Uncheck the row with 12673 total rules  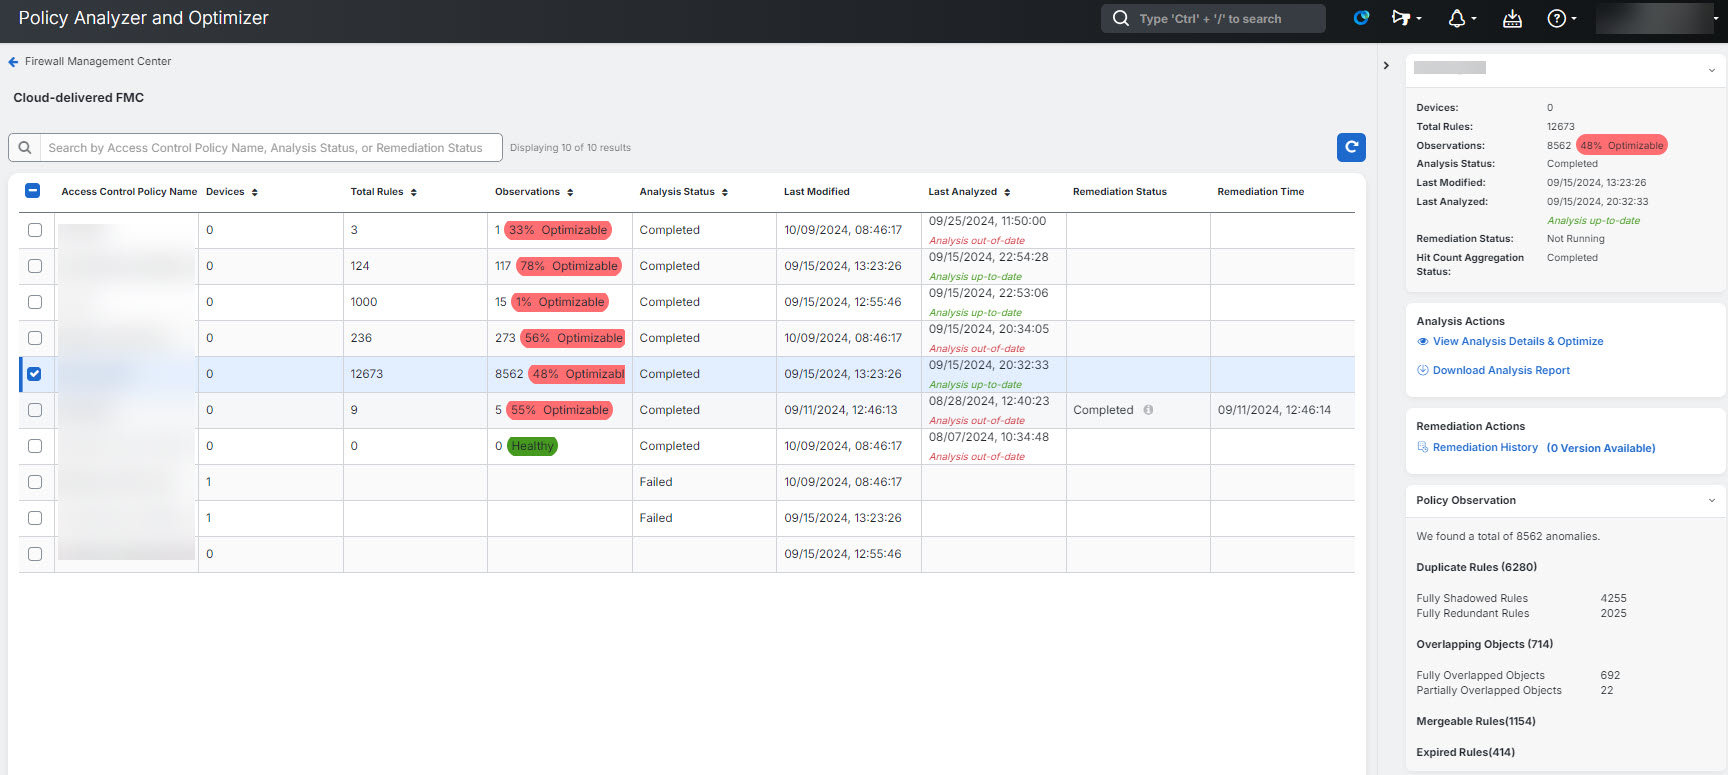pos(35,374)
